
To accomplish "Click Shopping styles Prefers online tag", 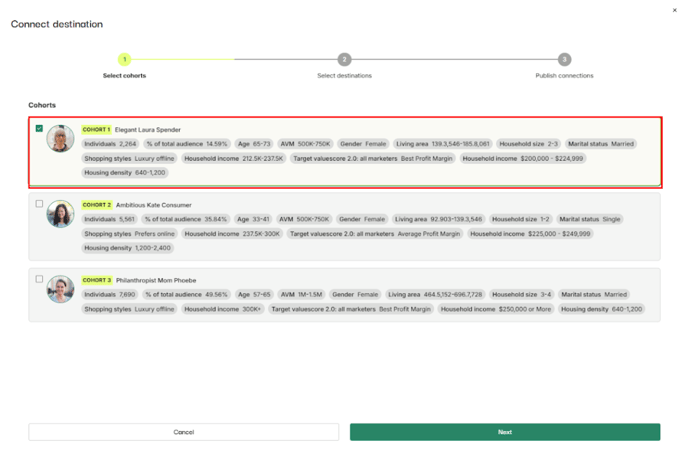I will click(x=129, y=233).
